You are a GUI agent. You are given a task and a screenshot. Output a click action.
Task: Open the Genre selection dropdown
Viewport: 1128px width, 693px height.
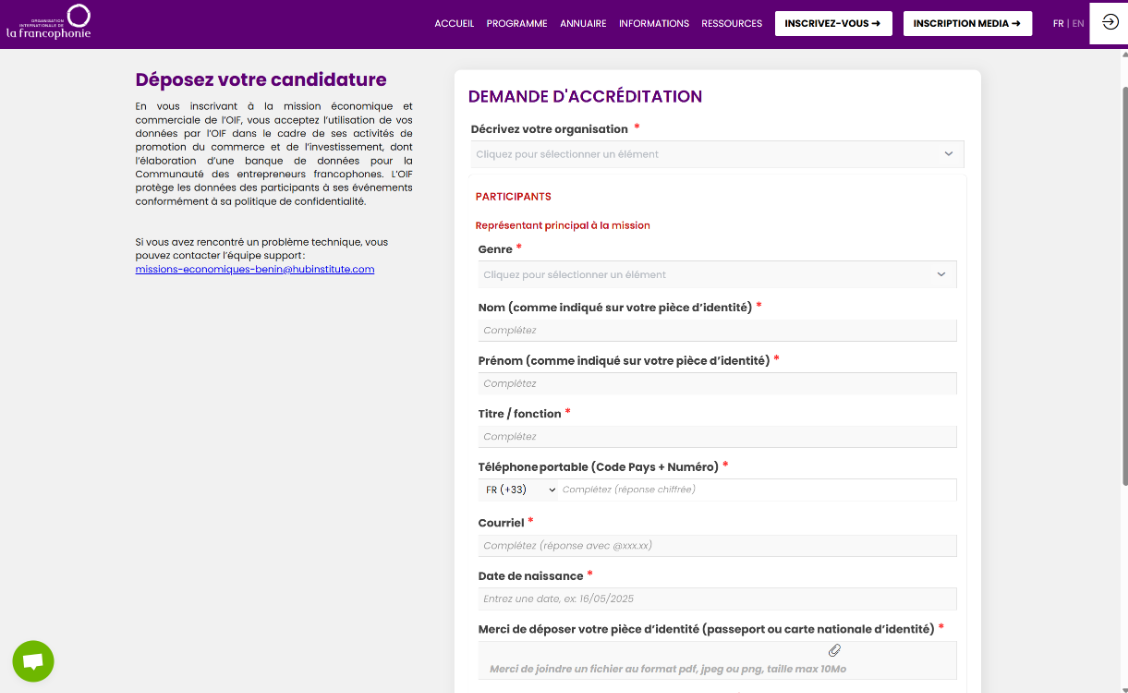pos(717,274)
